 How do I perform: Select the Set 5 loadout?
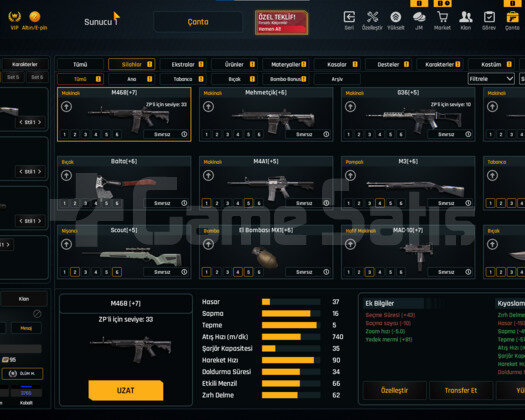pyautogui.click(x=13, y=77)
